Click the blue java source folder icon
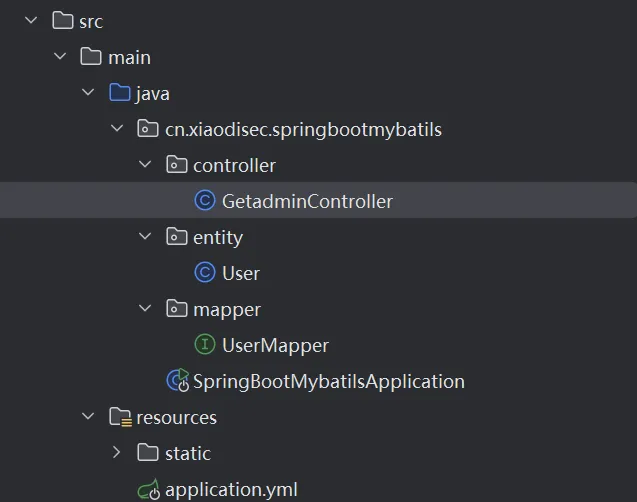This screenshot has height=502, width=637. click(x=120, y=93)
